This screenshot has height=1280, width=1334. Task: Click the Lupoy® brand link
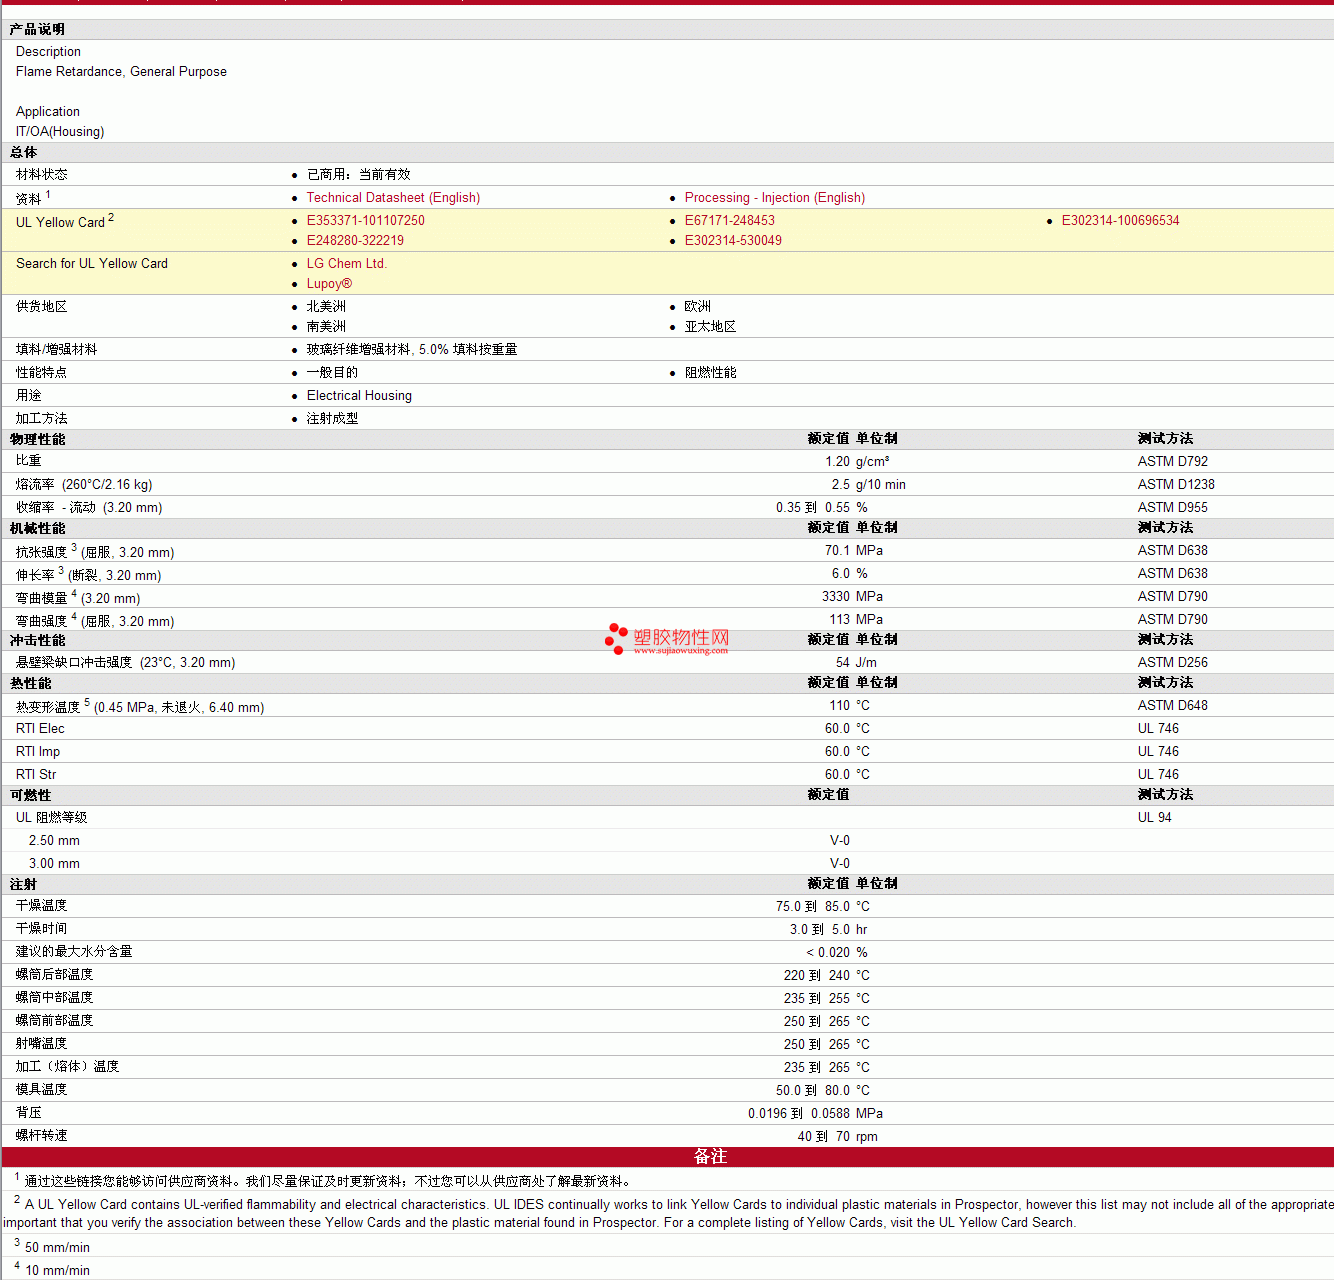click(329, 284)
